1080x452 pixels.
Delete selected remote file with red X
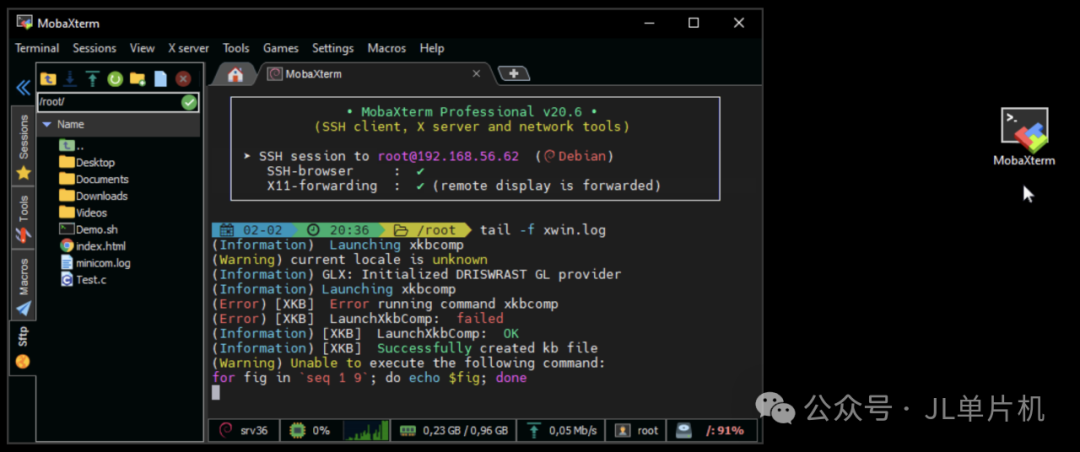183,79
